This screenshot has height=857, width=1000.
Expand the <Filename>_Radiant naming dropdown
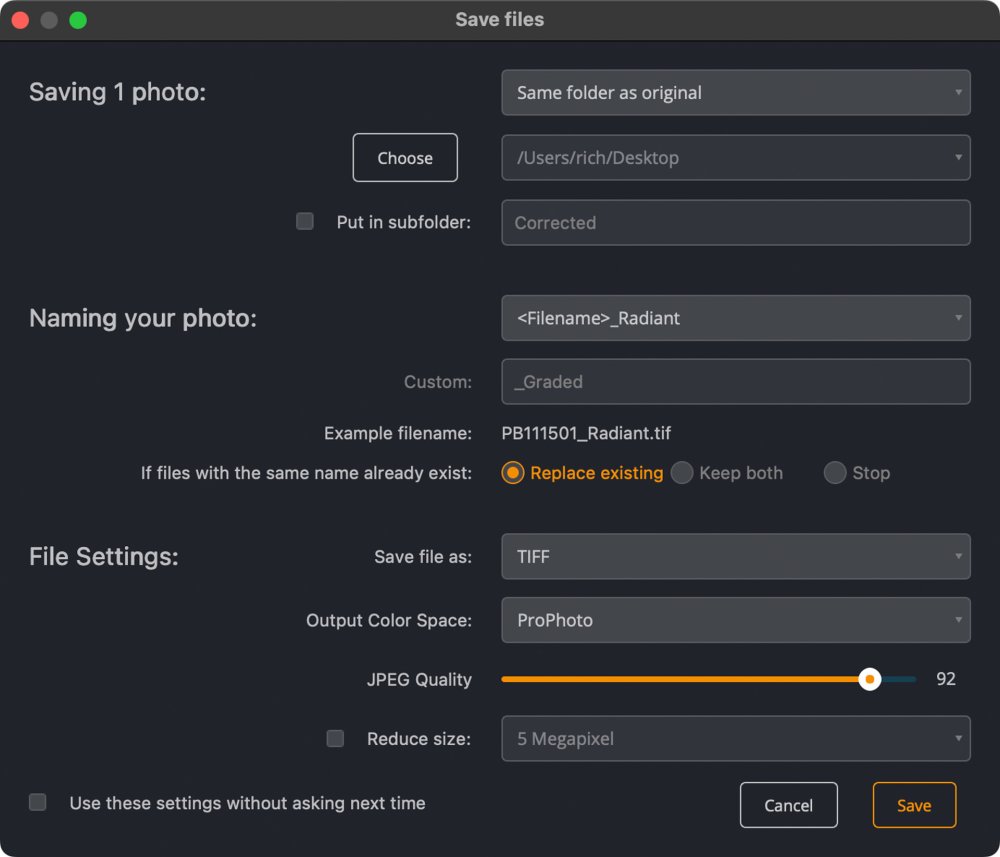[x=735, y=318]
